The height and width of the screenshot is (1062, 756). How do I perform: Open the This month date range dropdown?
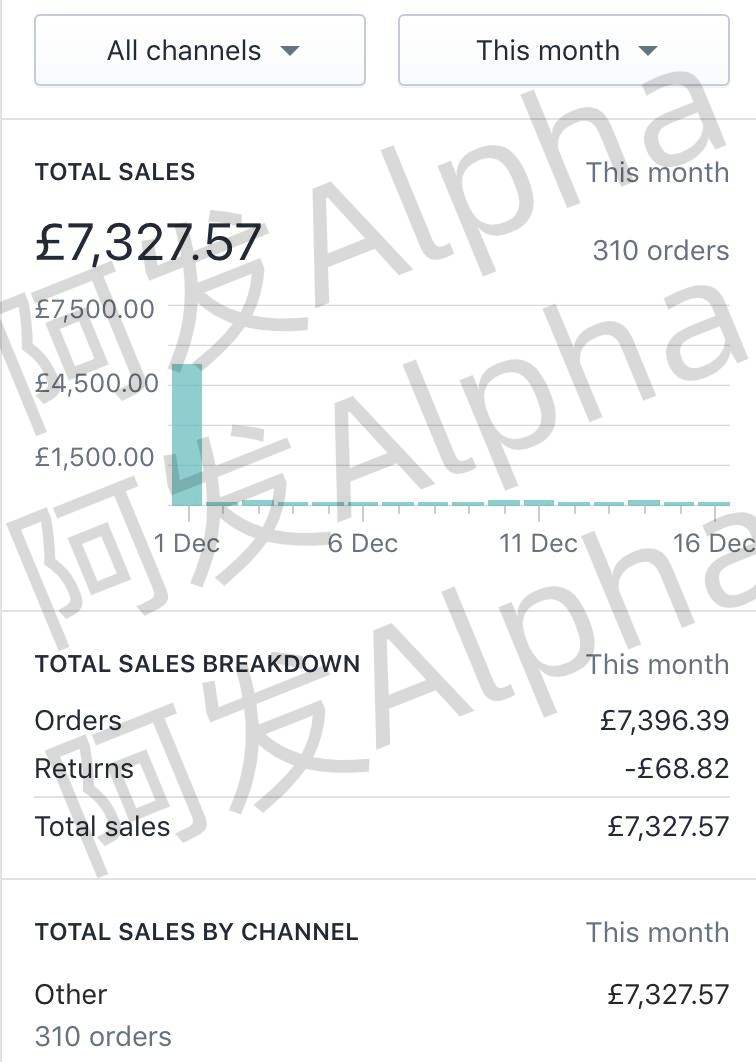pyautogui.click(x=564, y=50)
